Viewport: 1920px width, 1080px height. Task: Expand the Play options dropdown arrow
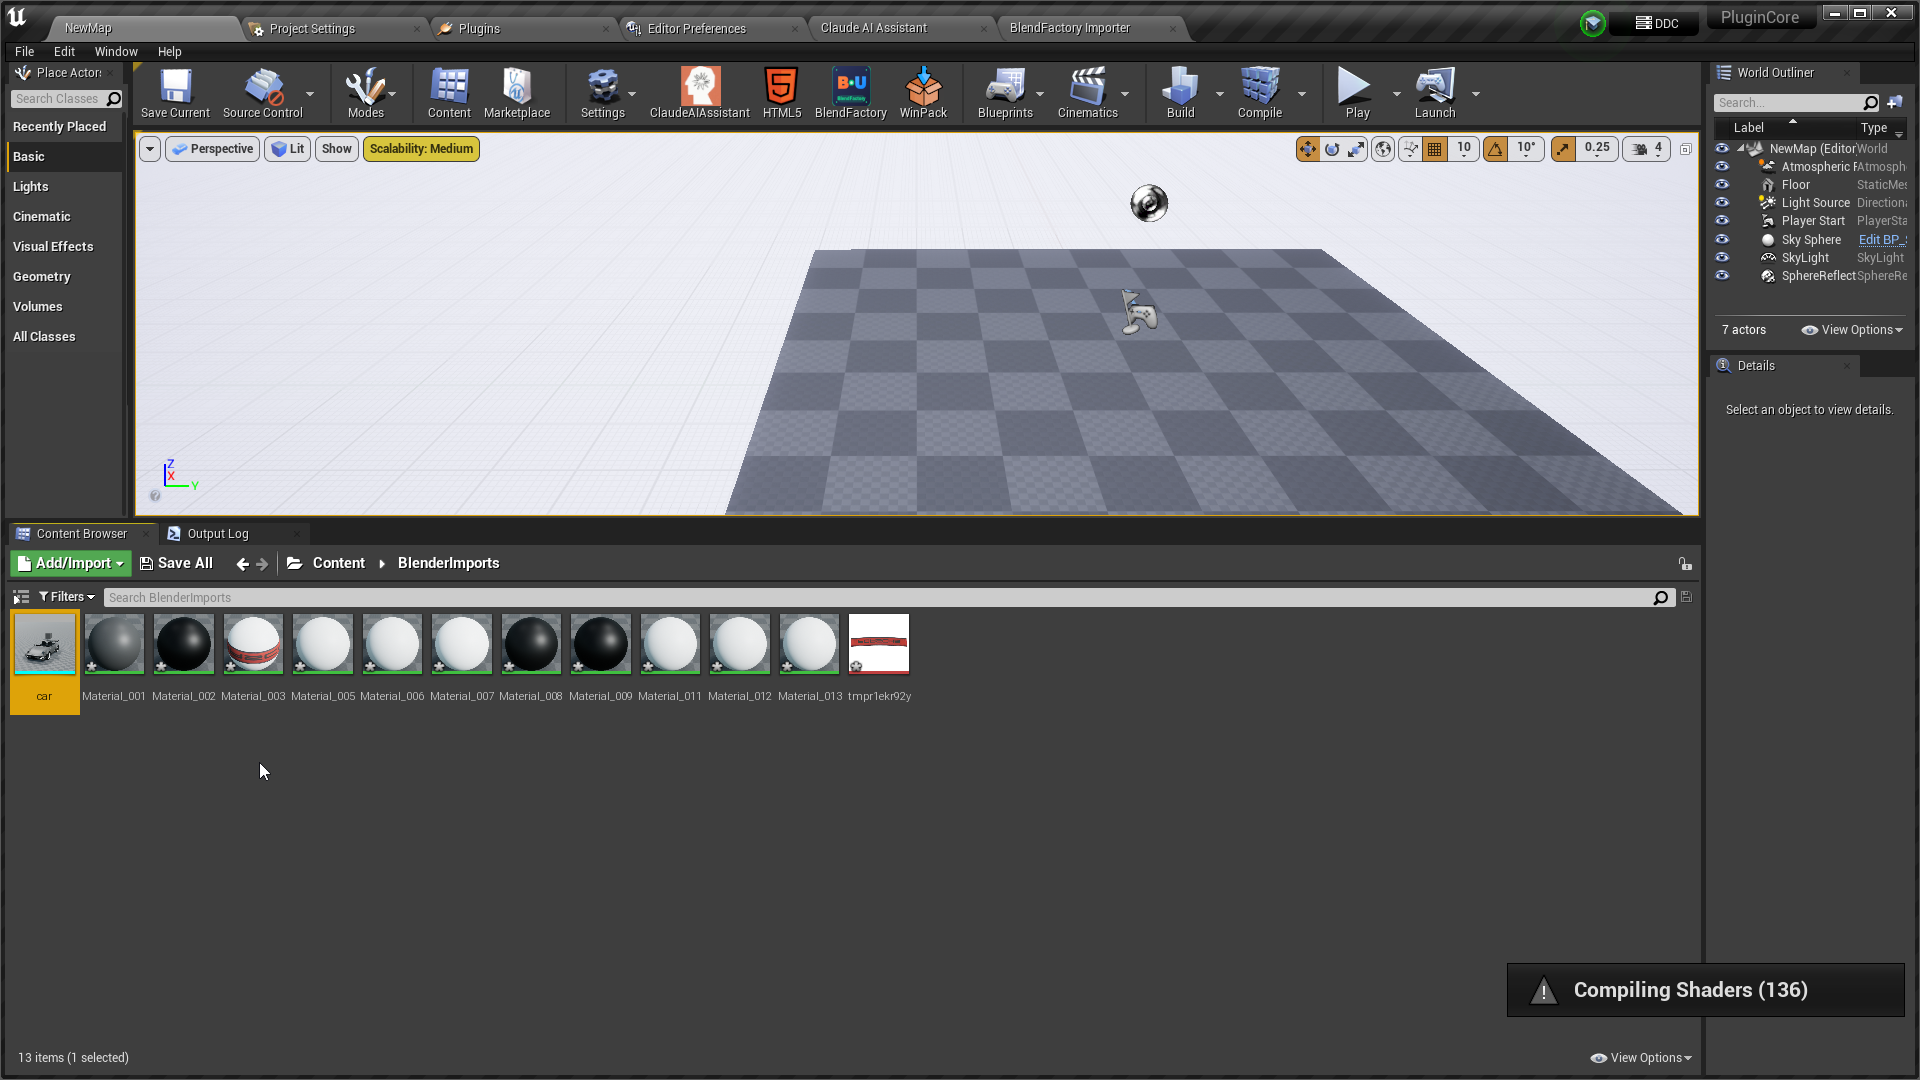(1396, 94)
